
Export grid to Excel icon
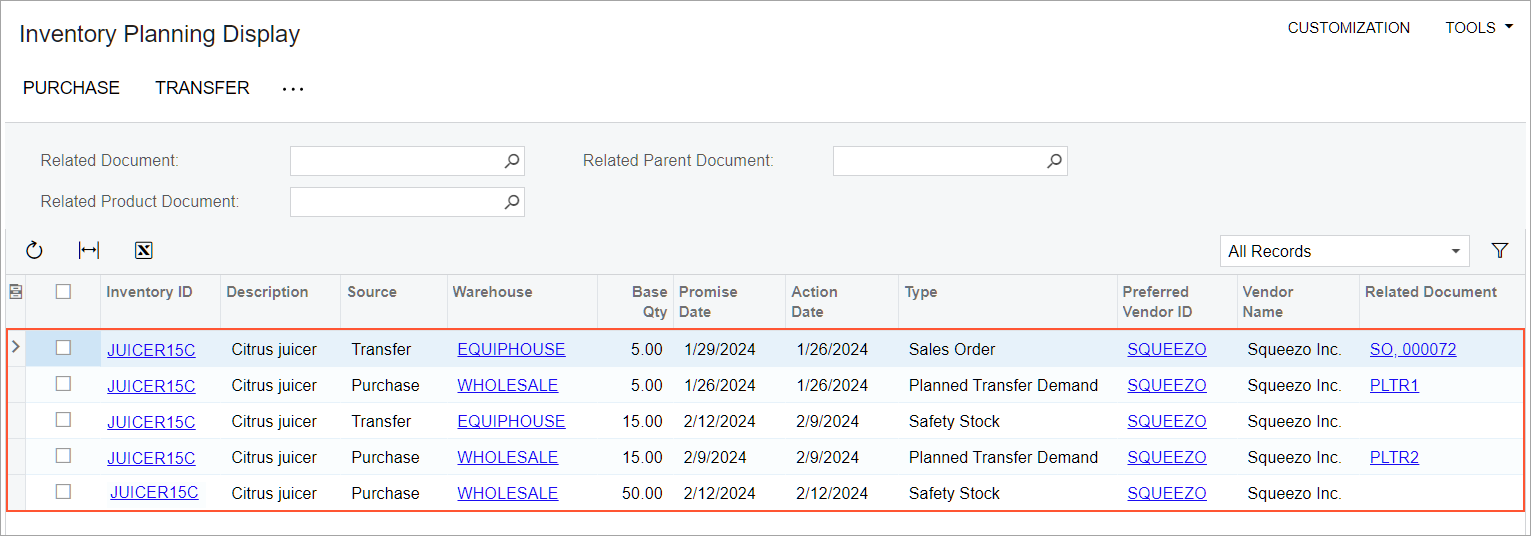(143, 251)
